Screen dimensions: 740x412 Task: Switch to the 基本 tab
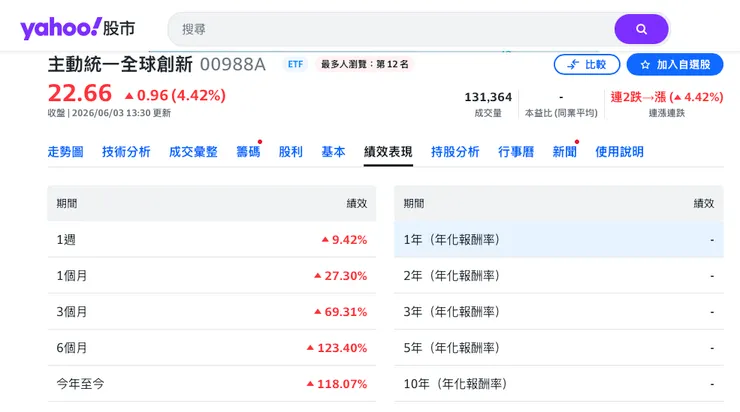[x=333, y=152]
